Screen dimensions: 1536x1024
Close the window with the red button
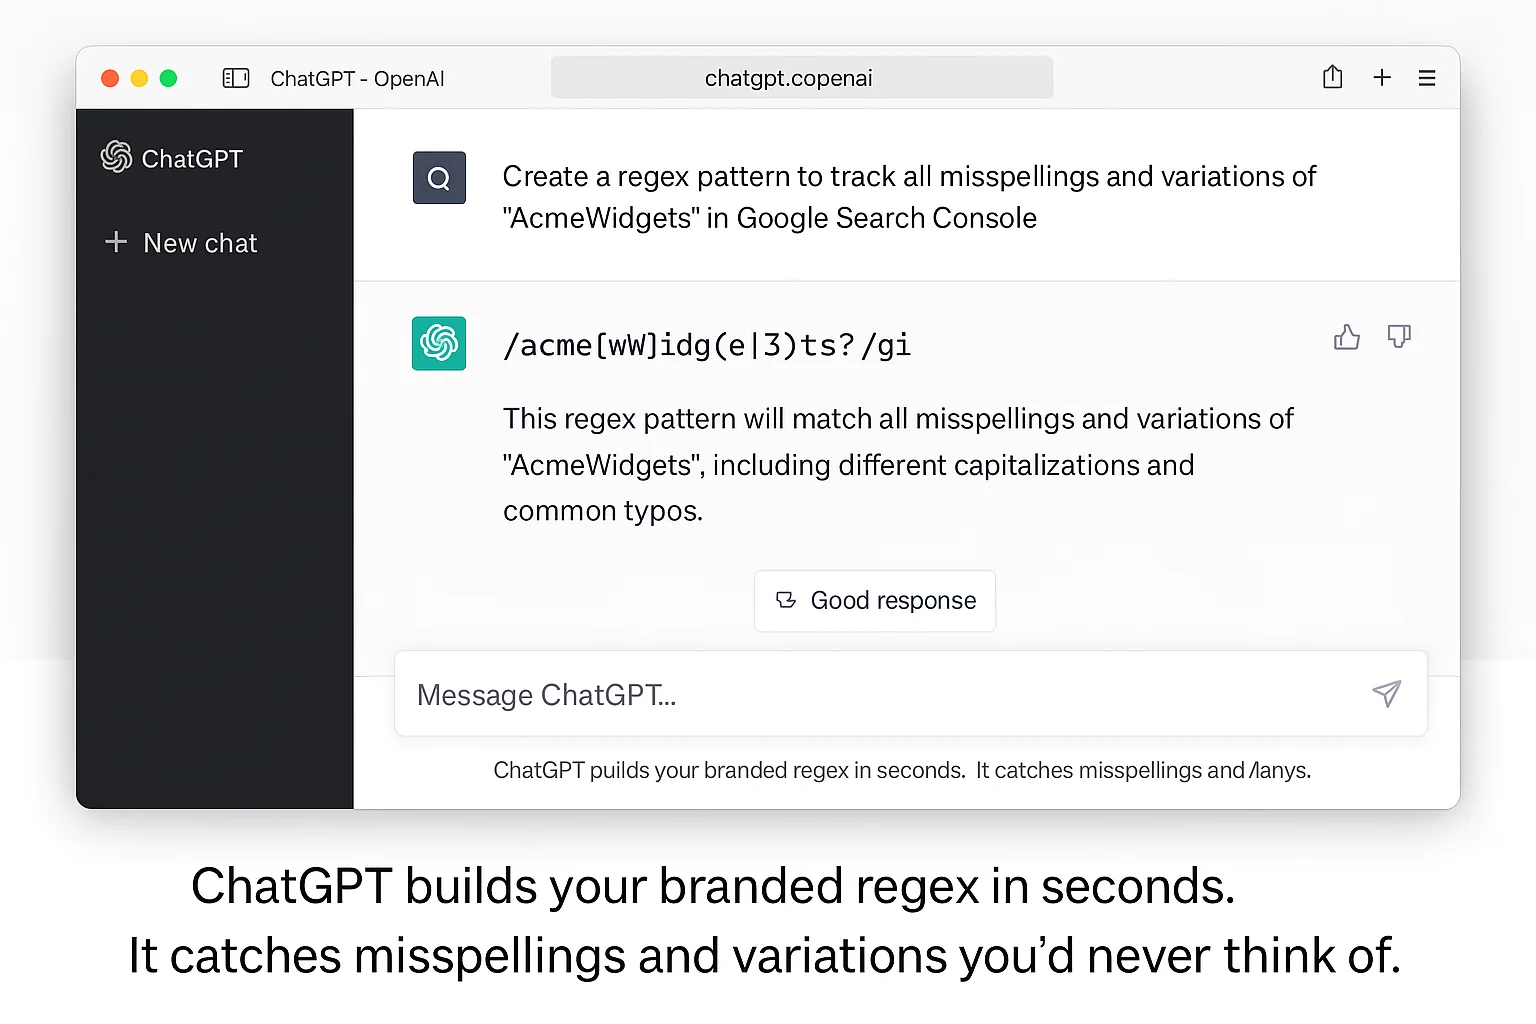110,77
